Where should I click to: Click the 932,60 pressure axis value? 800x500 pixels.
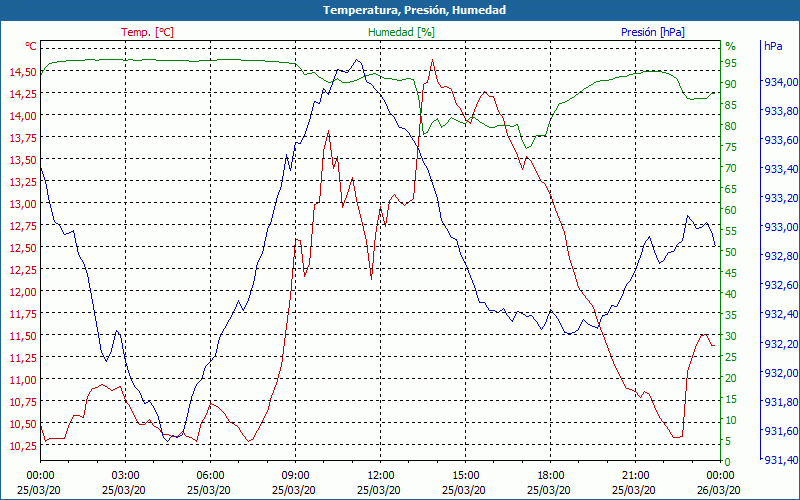point(781,285)
